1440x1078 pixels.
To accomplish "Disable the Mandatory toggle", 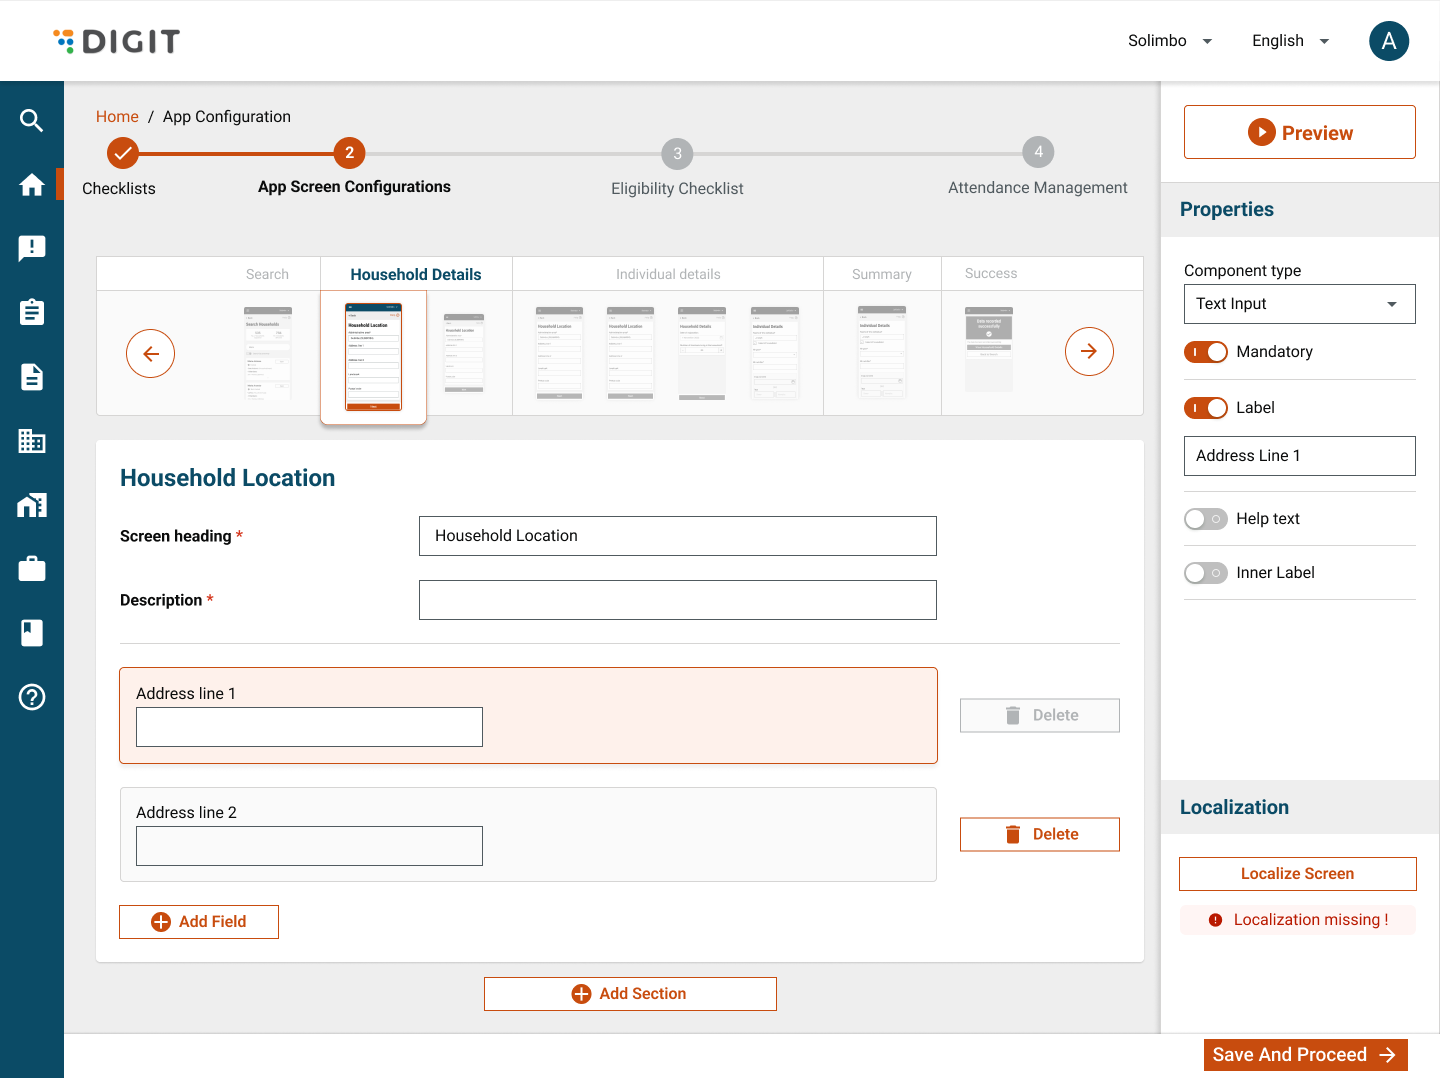I will [x=1205, y=352].
